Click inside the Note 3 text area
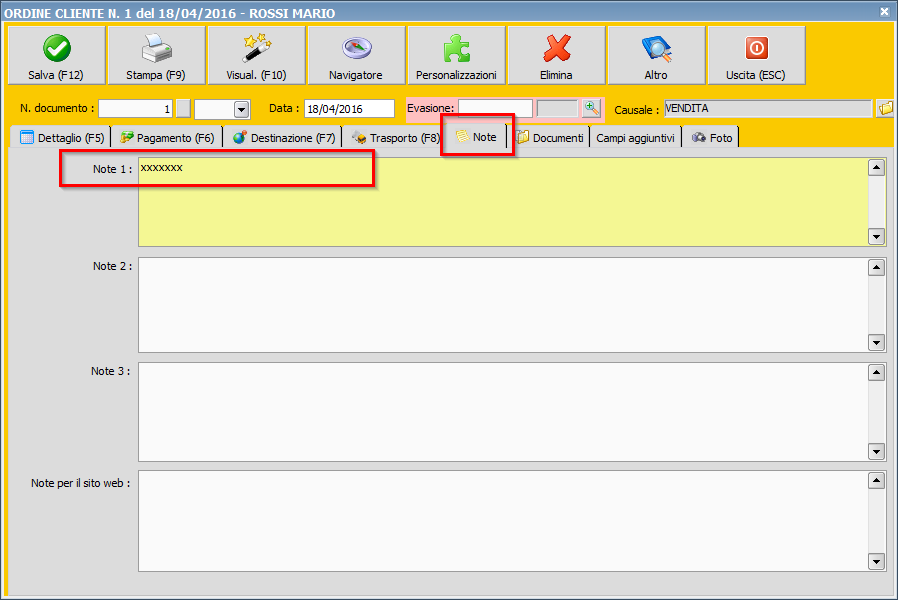This screenshot has width=898, height=600. 503,412
